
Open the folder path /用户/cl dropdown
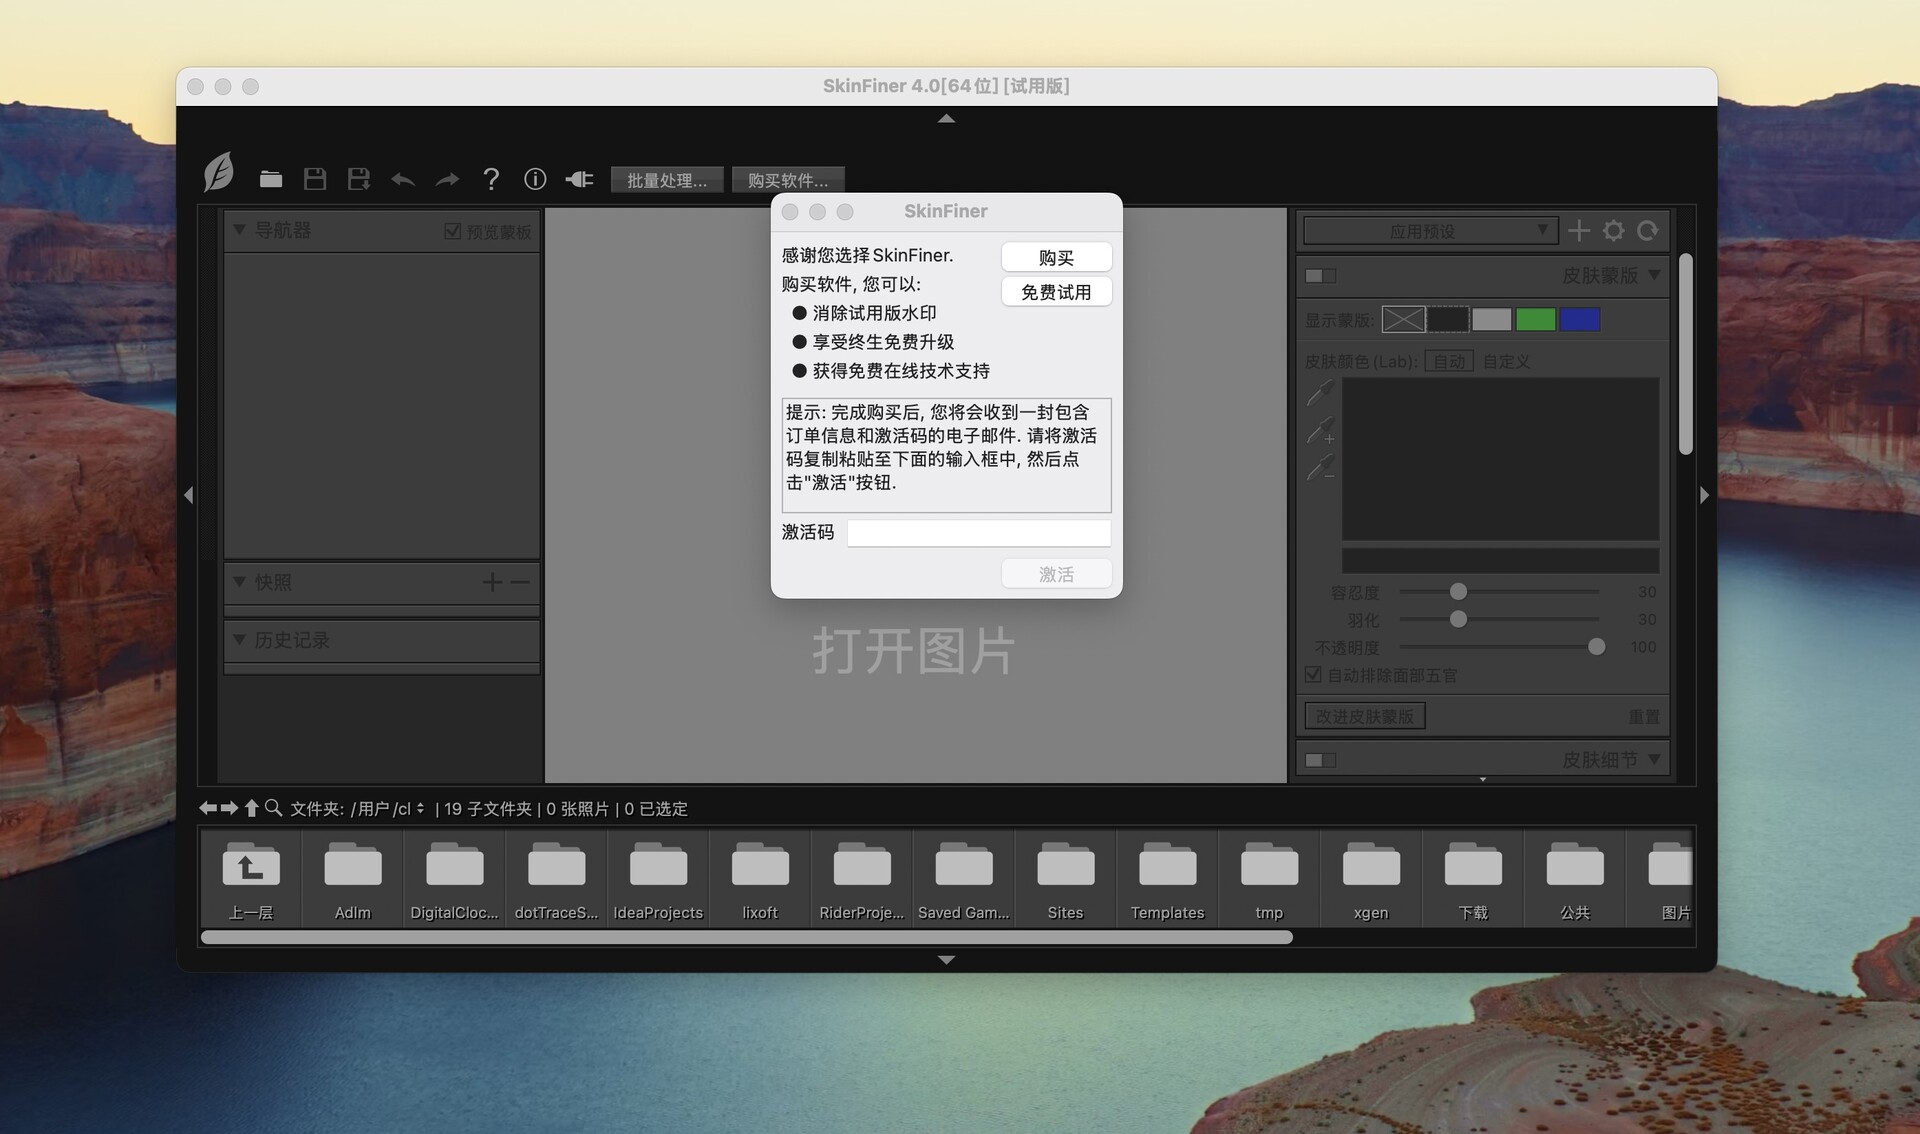(388, 808)
